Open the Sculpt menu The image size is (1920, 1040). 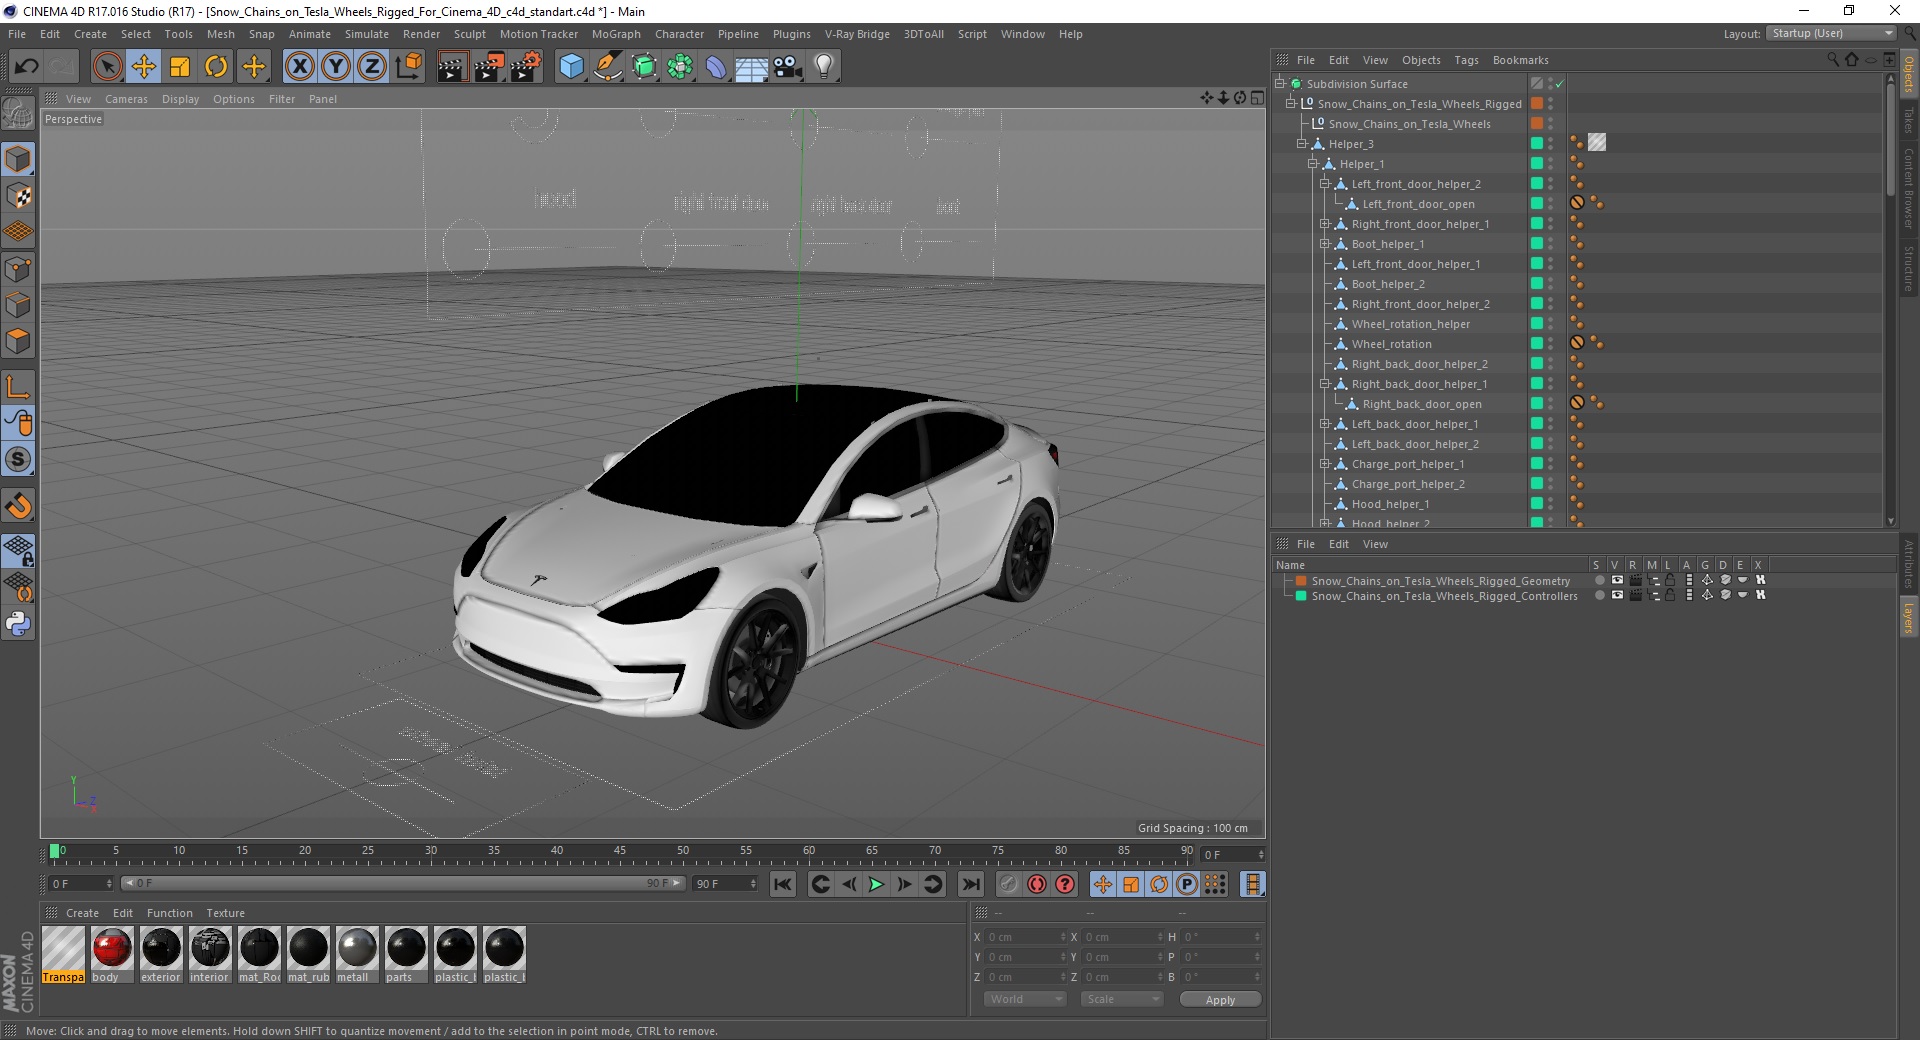pos(469,34)
